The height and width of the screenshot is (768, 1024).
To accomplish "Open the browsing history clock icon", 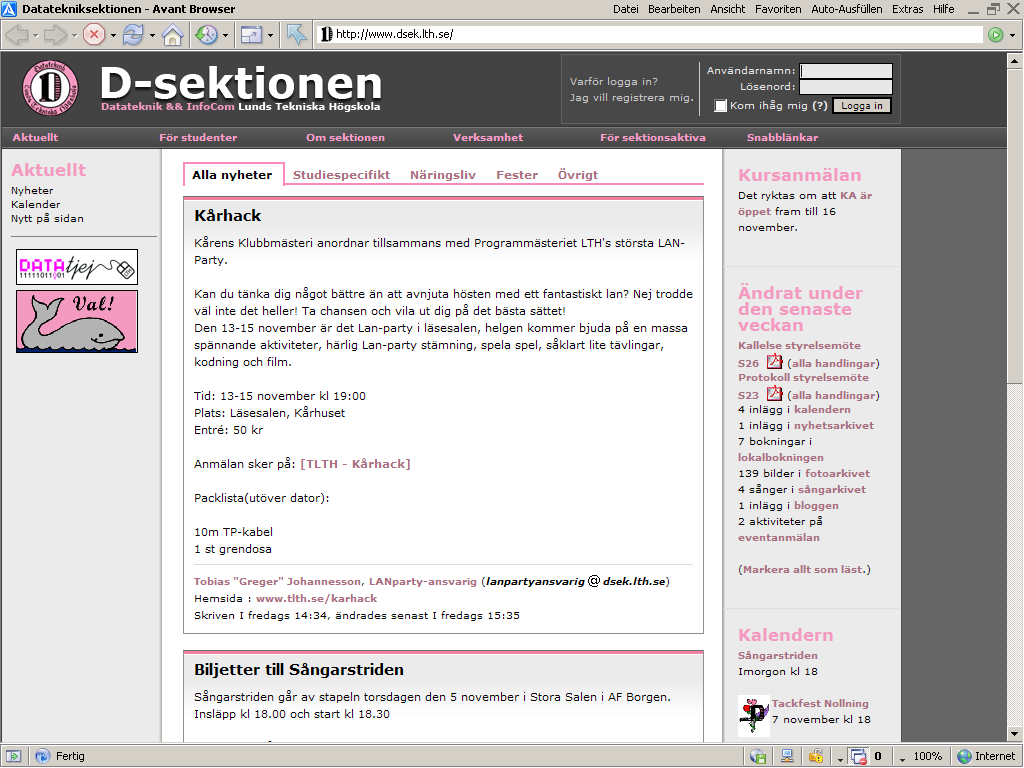I will 206,35.
